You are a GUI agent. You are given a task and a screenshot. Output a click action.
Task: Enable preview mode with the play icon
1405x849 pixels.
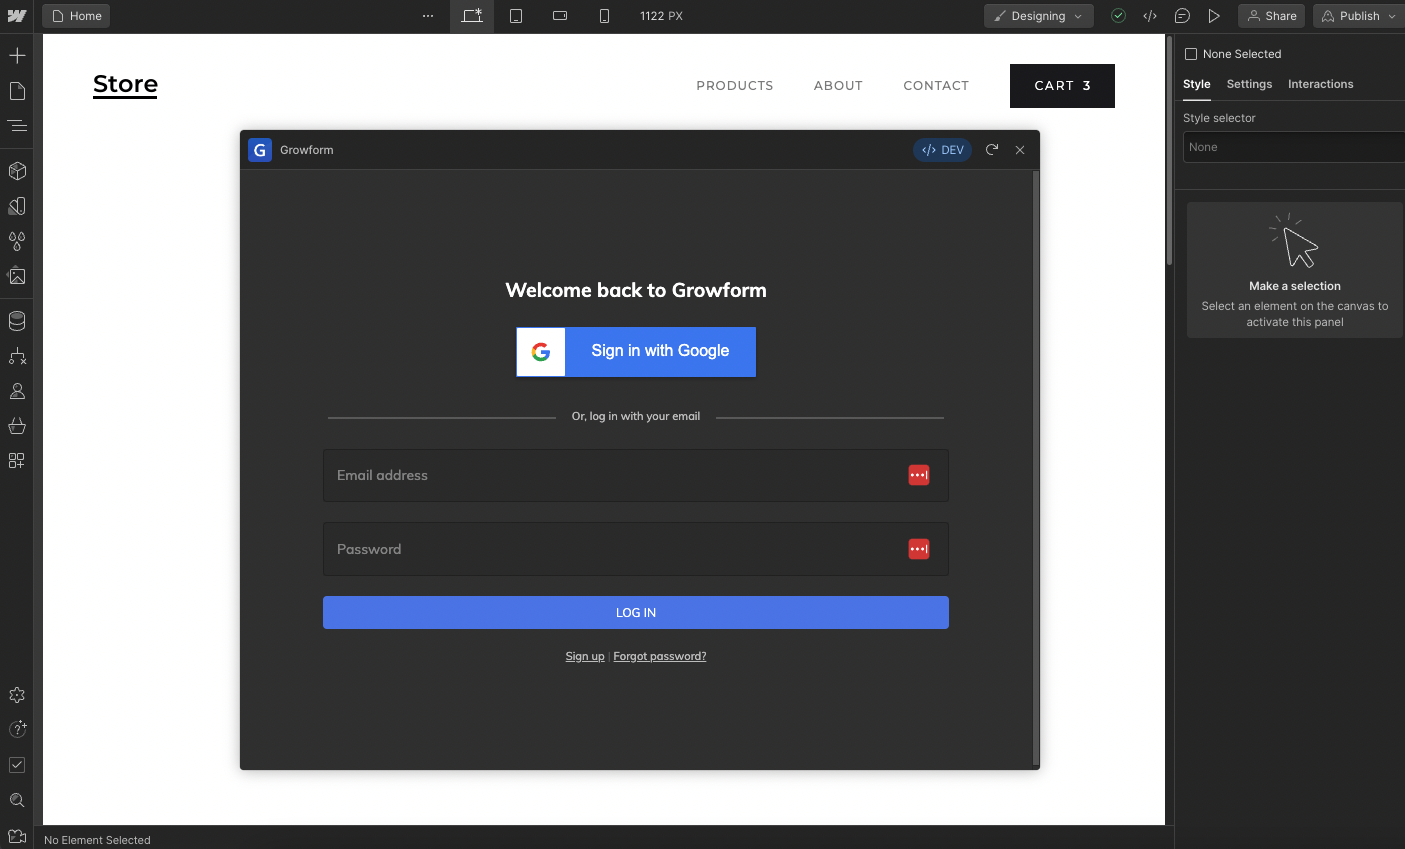point(1214,16)
